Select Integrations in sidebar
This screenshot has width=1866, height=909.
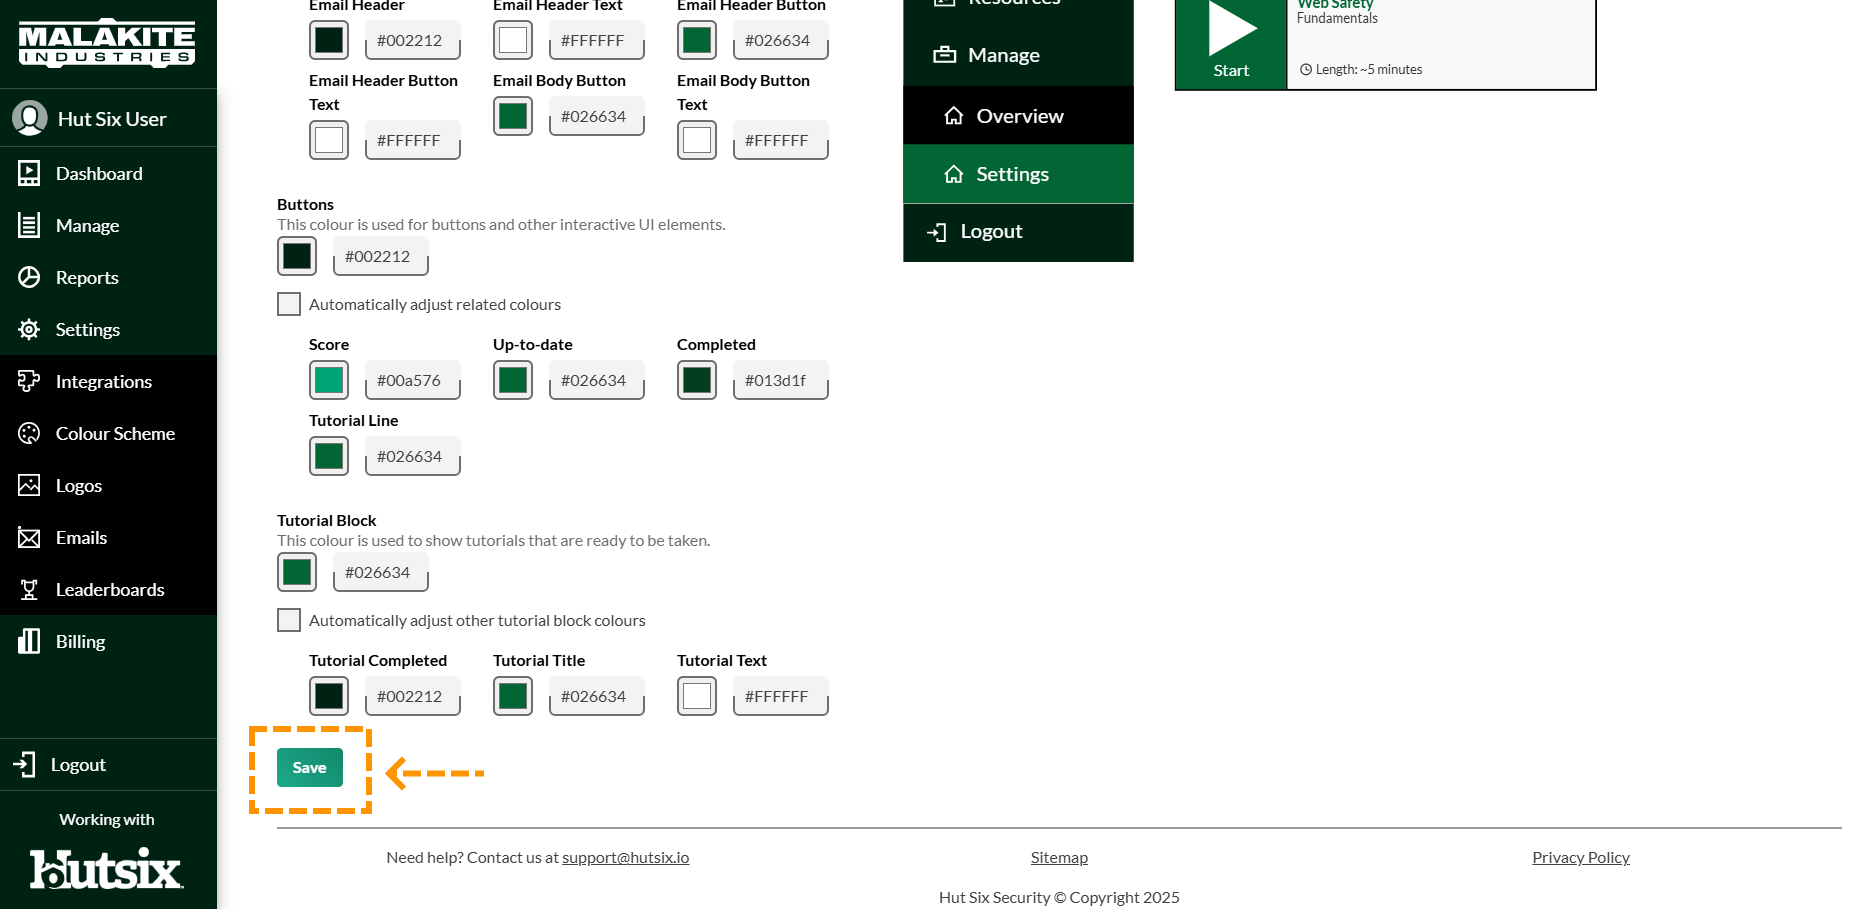108,381
